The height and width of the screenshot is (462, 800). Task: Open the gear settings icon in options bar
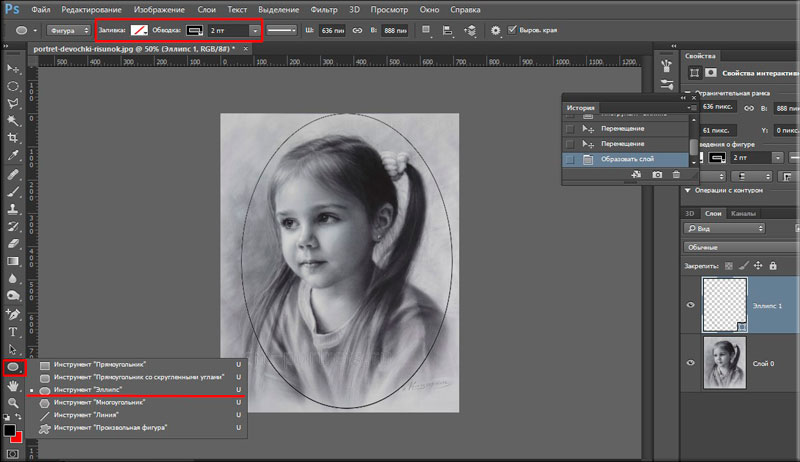point(495,31)
